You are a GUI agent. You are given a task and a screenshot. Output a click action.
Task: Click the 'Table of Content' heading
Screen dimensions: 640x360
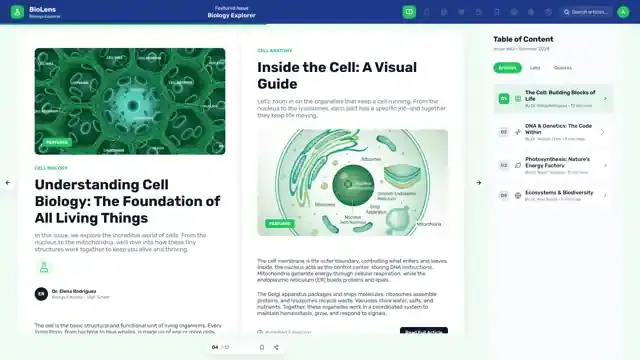[x=523, y=39]
